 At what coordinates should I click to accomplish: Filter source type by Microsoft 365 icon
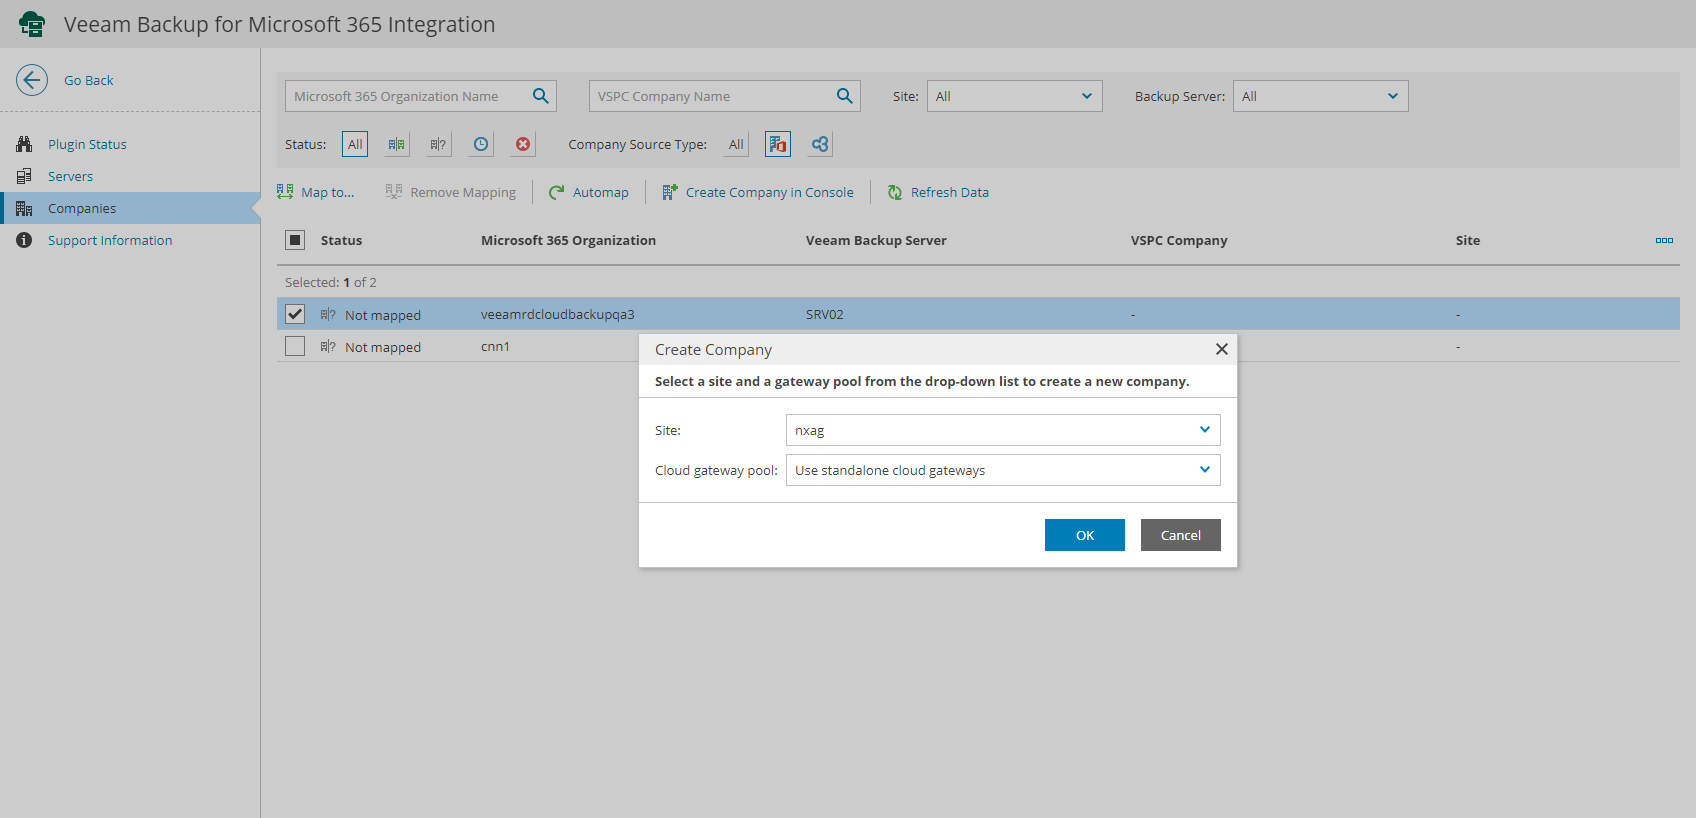[778, 144]
